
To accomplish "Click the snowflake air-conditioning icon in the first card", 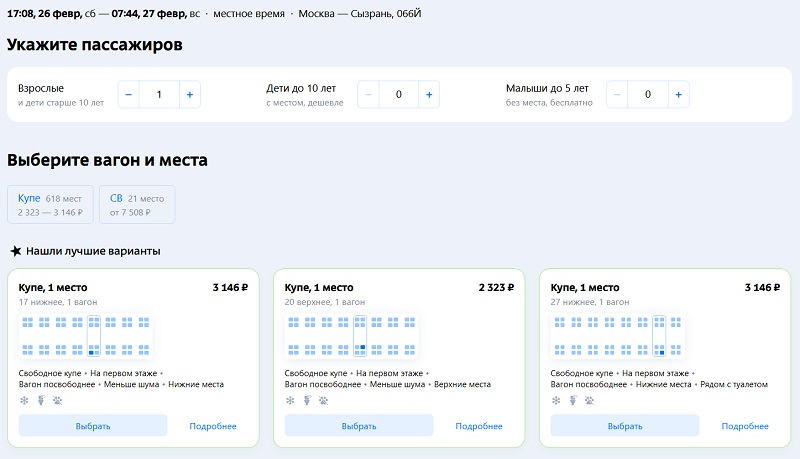I will (x=24, y=401).
